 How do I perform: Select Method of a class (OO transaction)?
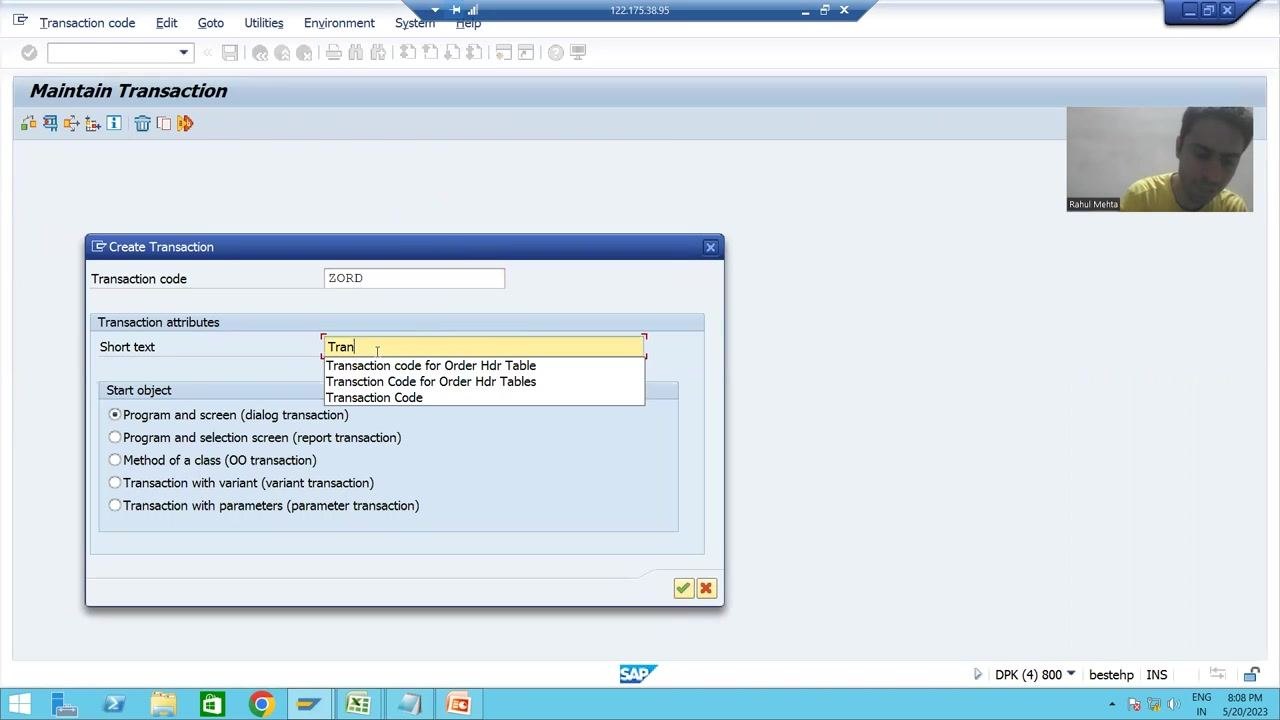coord(115,460)
